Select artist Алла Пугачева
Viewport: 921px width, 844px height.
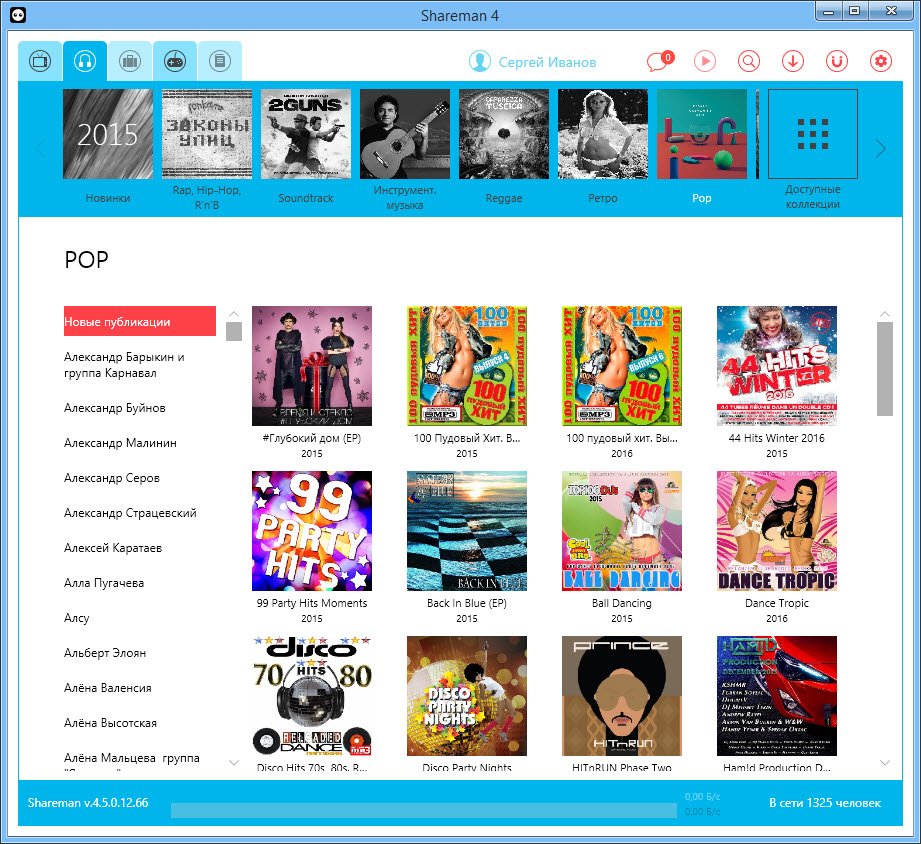pos(104,583)
